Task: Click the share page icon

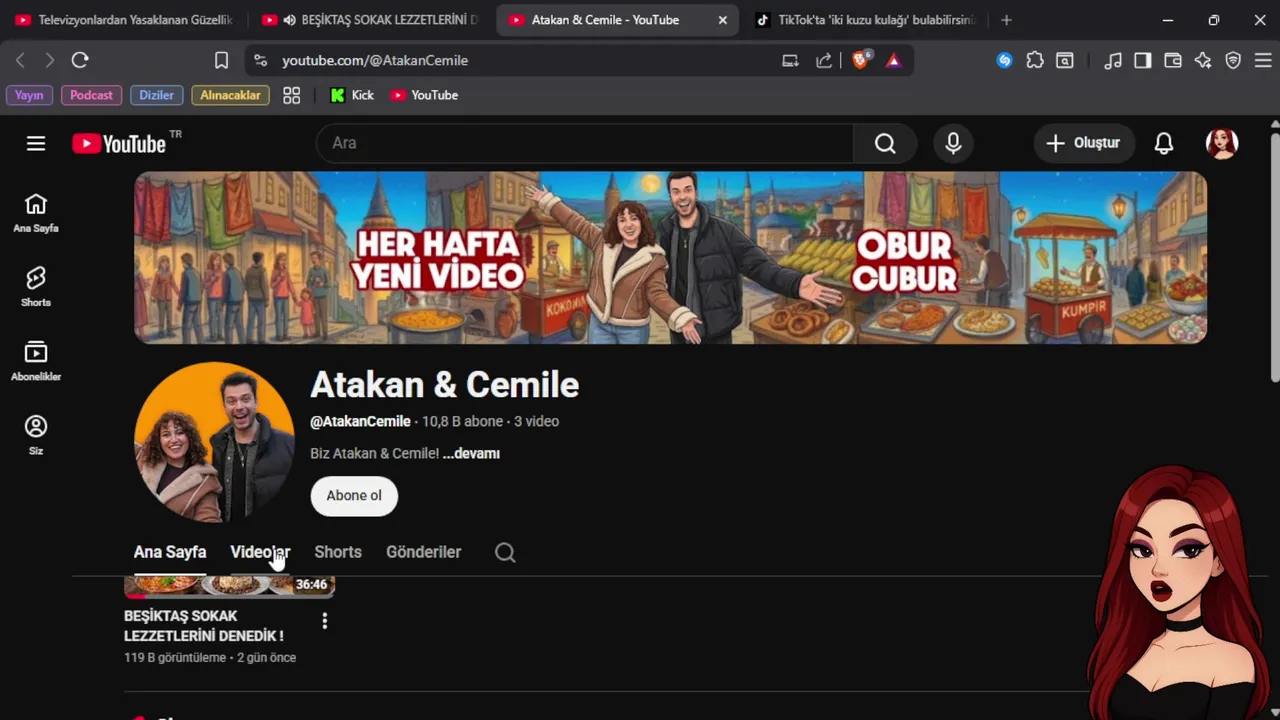Action: click(824, 60)
